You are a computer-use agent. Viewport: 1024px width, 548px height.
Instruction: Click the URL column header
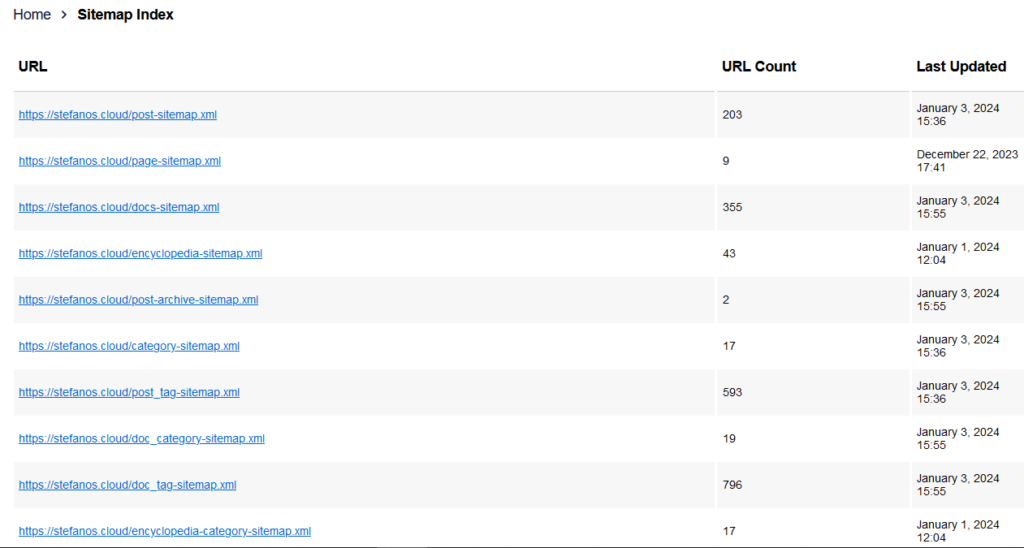(33, 67)
